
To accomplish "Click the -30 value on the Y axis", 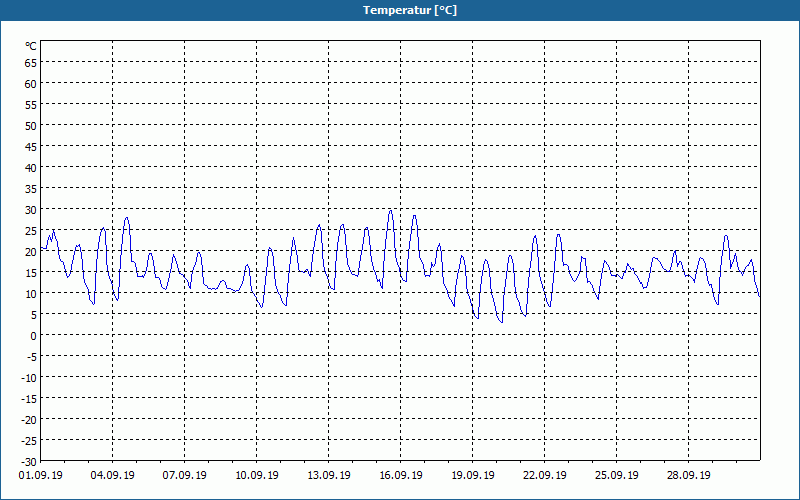I will pos(29,462).
